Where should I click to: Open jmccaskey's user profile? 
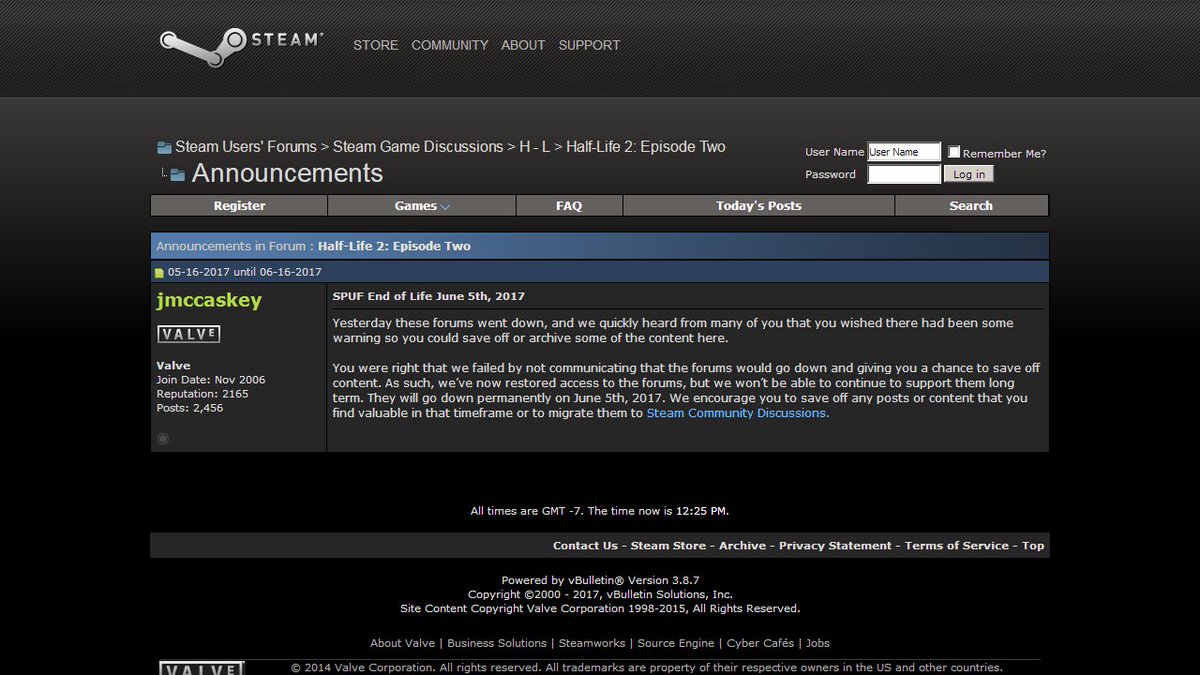[209, 300]
